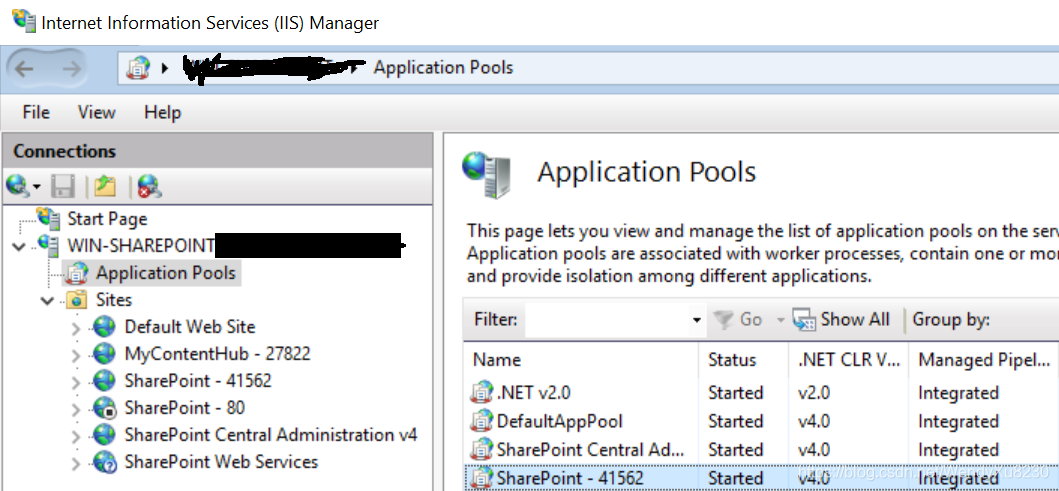Click the Default Web Site globe icon
The height and width of the screenshot is (491, 1059).
click(x=104, y=327)
